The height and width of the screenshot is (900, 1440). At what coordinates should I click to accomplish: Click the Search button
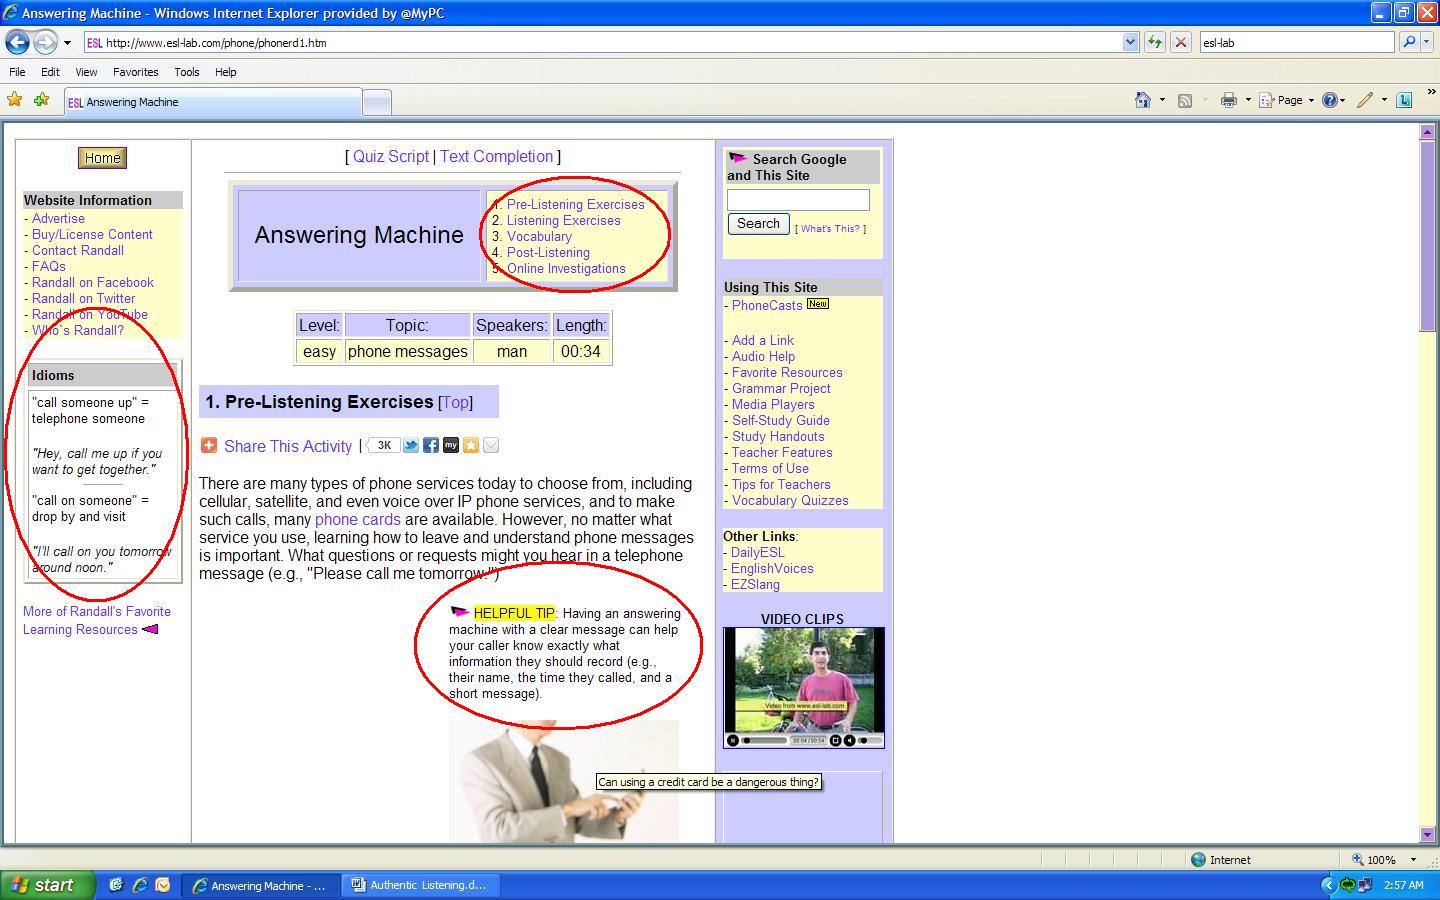point(758,224)
